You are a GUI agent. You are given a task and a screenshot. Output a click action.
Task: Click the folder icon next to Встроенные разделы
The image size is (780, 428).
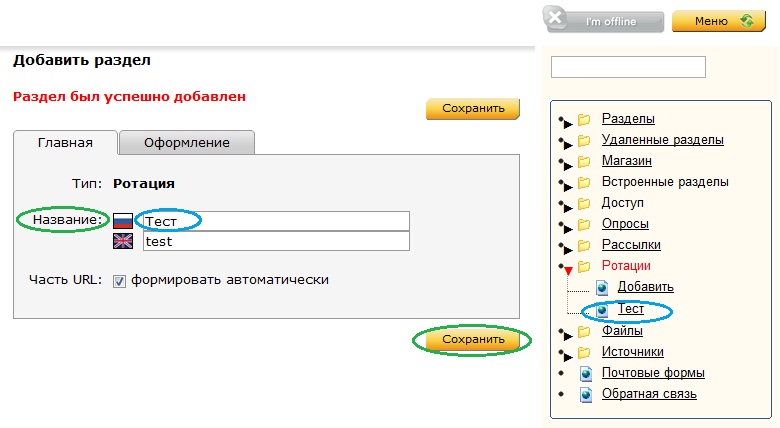(584, 182)
